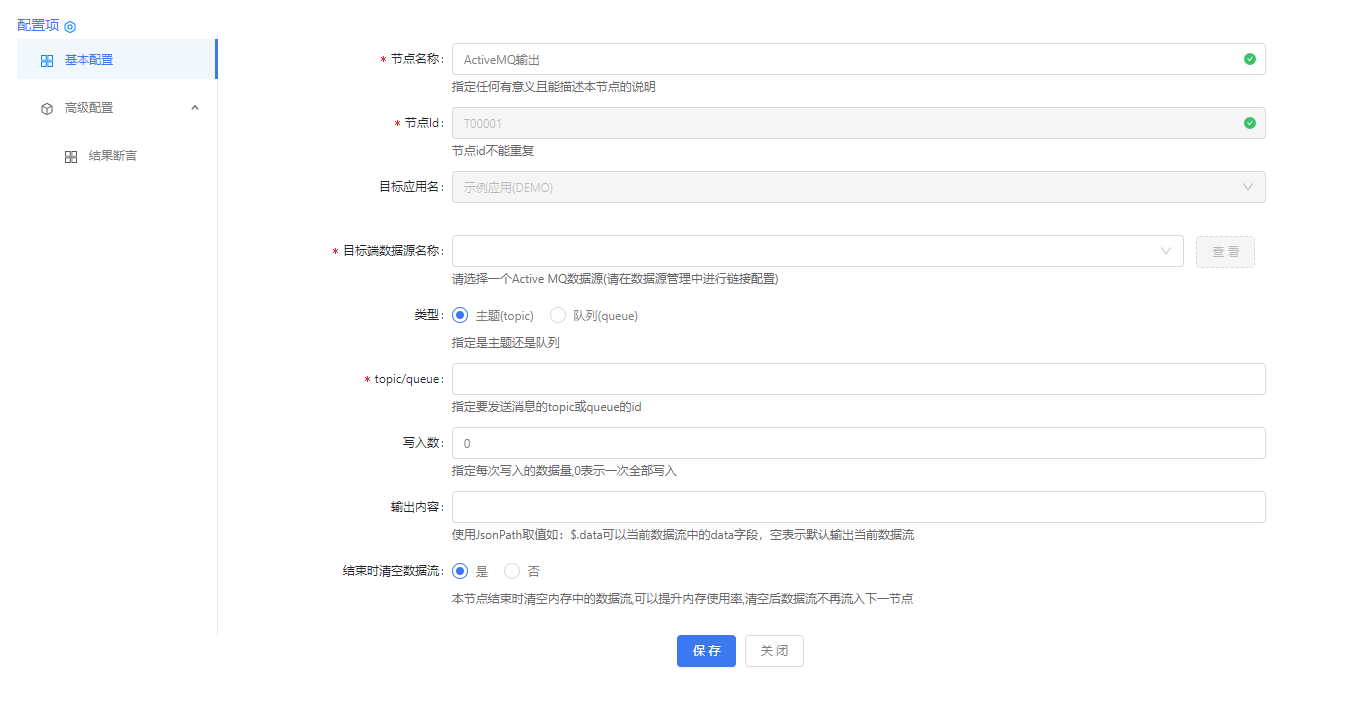Click the 输出内容 input field
1370x703 pixels.
tap(858, 507)
